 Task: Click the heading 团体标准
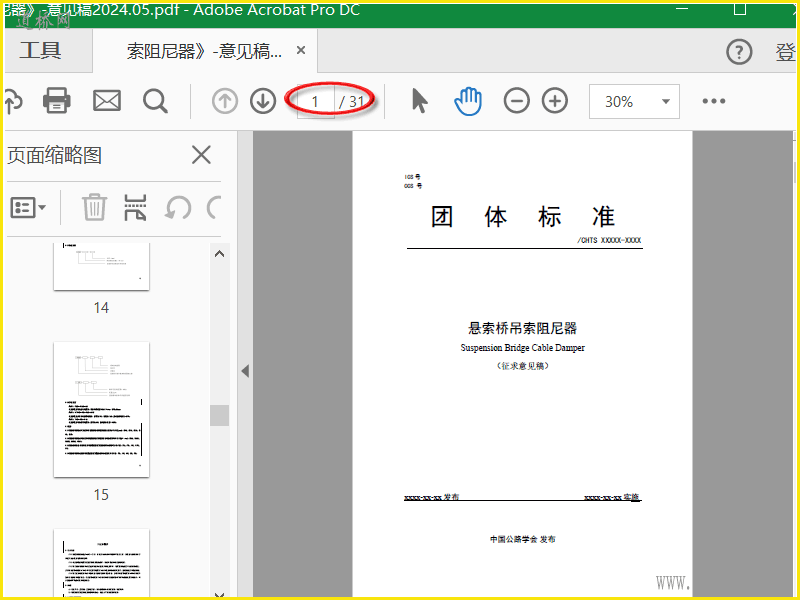coord(523,217)
